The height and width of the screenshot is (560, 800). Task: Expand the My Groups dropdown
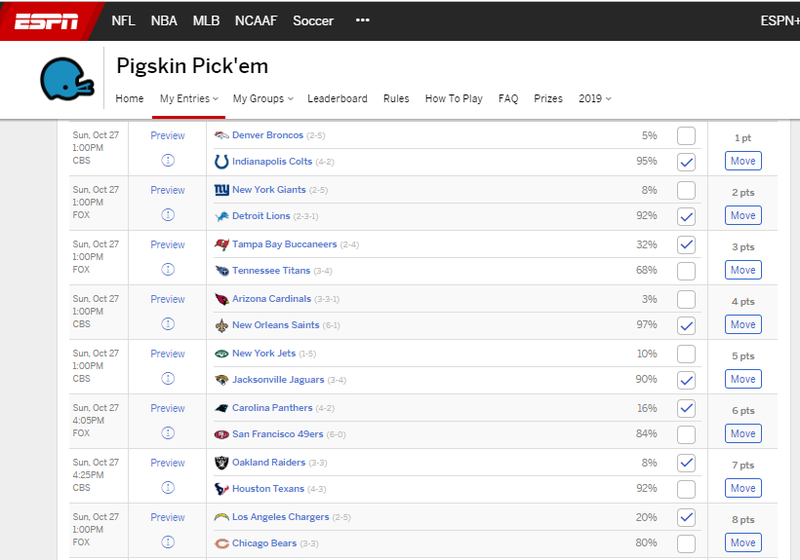263,98
